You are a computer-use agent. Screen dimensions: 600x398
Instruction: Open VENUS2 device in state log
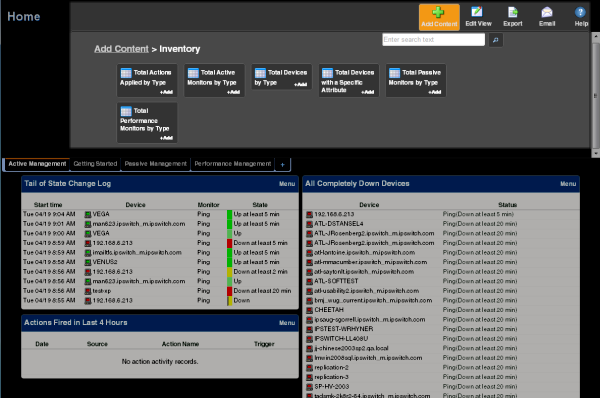[105, 262]
